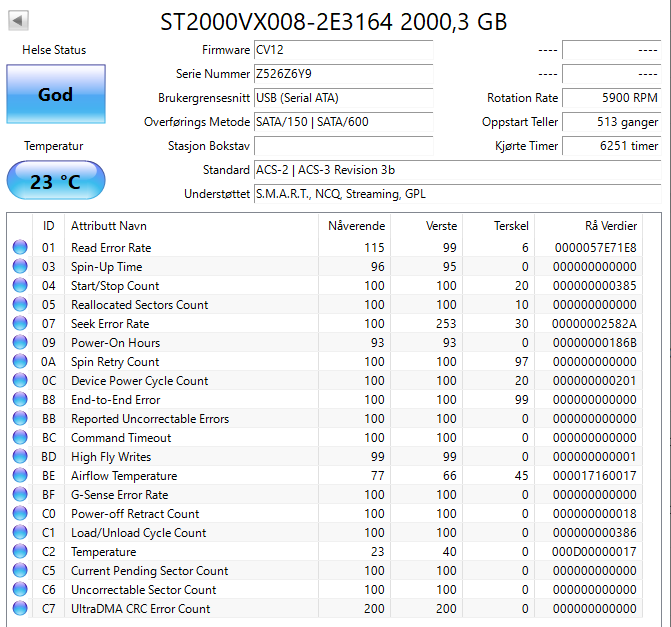The image size is (671, 627).
Task: Click the status icon for Airflow Temperature
Action: pos(20,476)
